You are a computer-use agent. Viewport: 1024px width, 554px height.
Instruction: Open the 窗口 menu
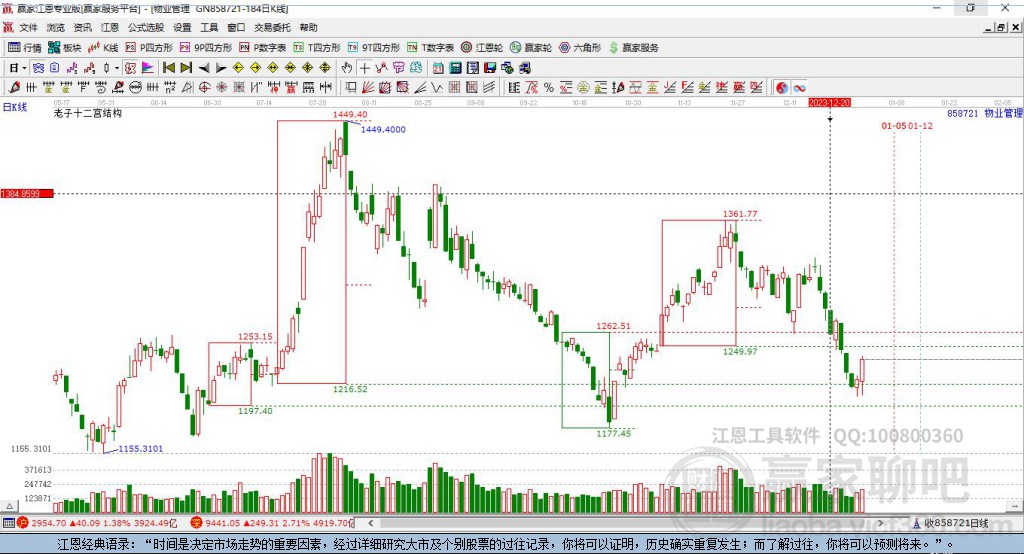(x=236, y=27)
